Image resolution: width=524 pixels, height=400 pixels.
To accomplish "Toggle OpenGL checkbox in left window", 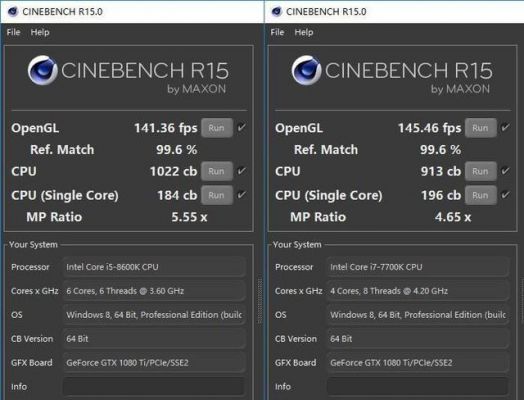I will 242,127.
